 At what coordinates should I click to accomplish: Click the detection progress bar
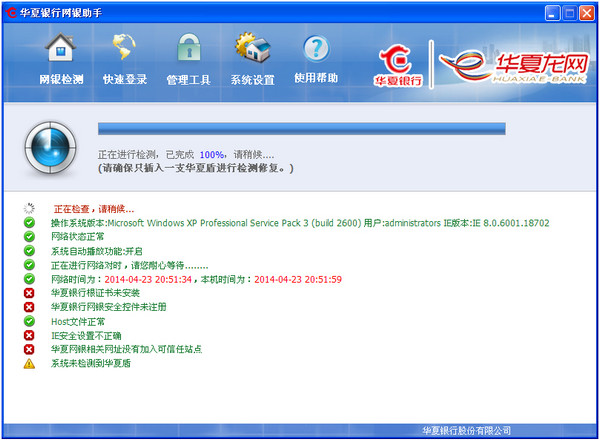[x=302, y=129]
